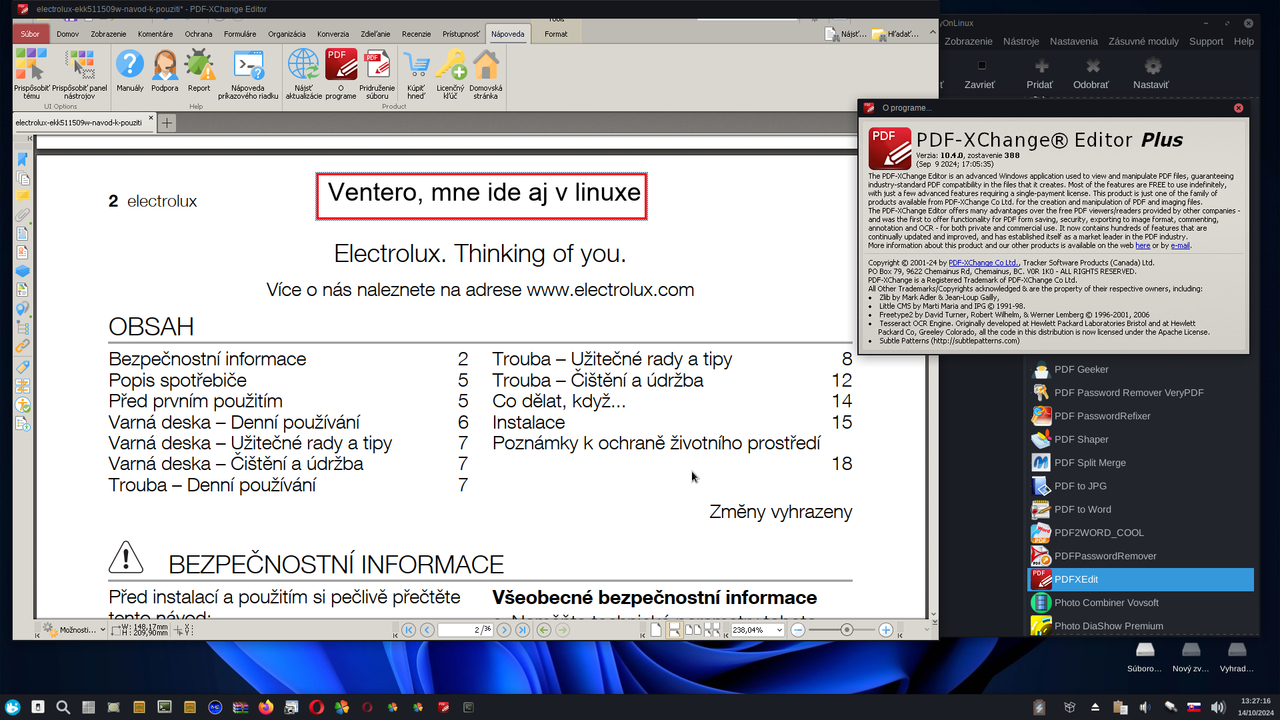Click Zavrieť in PlayOnLinux toolbar
Screen dimensions: 1280x720
click(x=980, y=74)
